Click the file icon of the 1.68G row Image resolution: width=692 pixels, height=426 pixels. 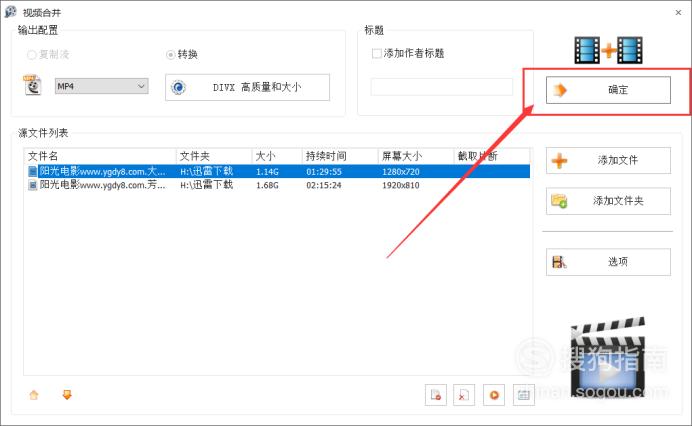click(x=33, y=185)
